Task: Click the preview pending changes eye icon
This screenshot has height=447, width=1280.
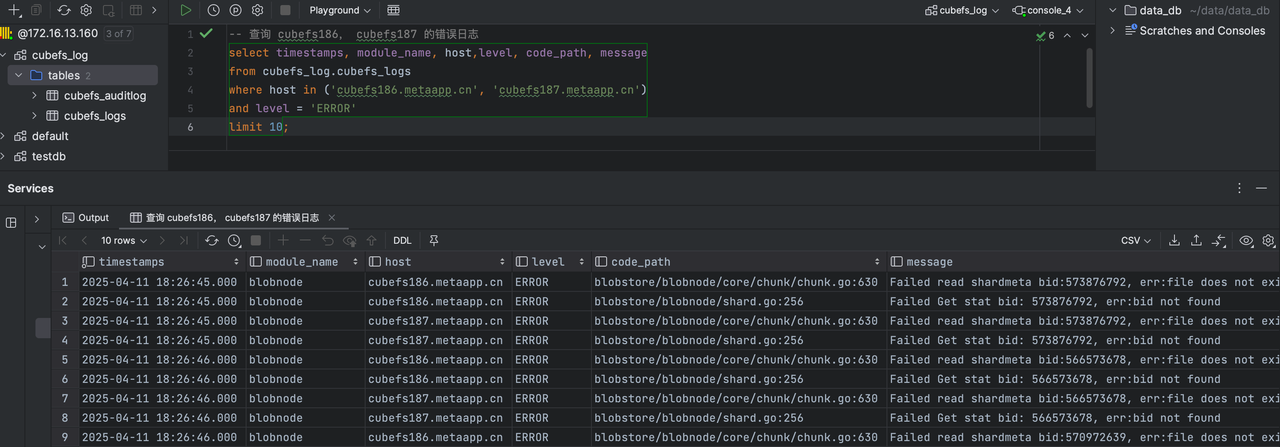Action: 349,240
